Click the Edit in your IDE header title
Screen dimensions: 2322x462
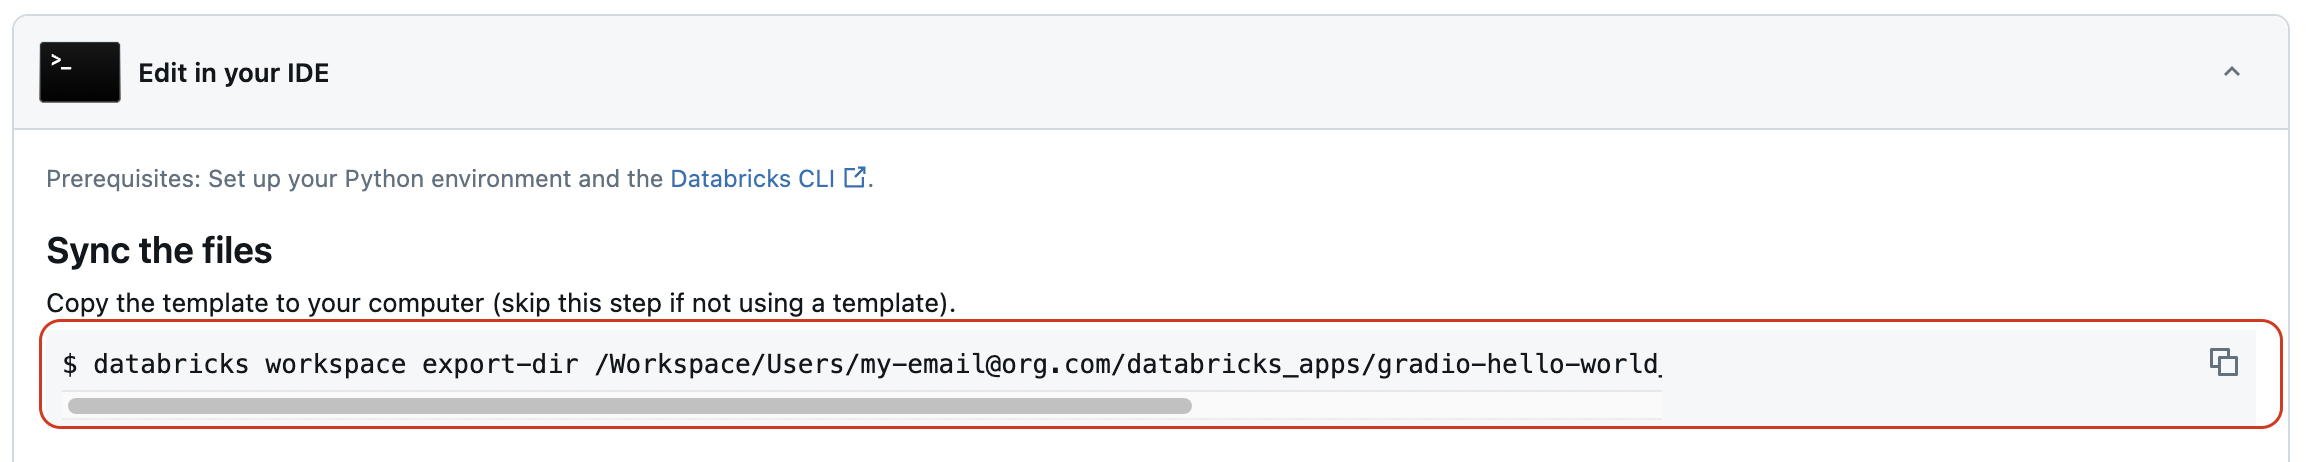pos(233,73)
